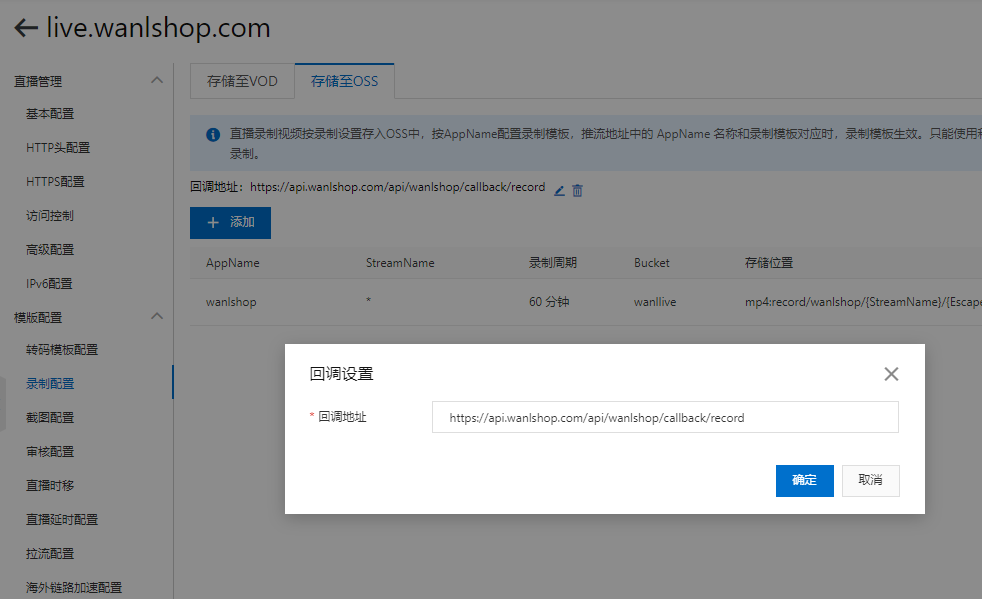Click the wanlshop AppName cell
Image resolution: width=982 pixels, height=599 pixels.
(x=231, y=302)
